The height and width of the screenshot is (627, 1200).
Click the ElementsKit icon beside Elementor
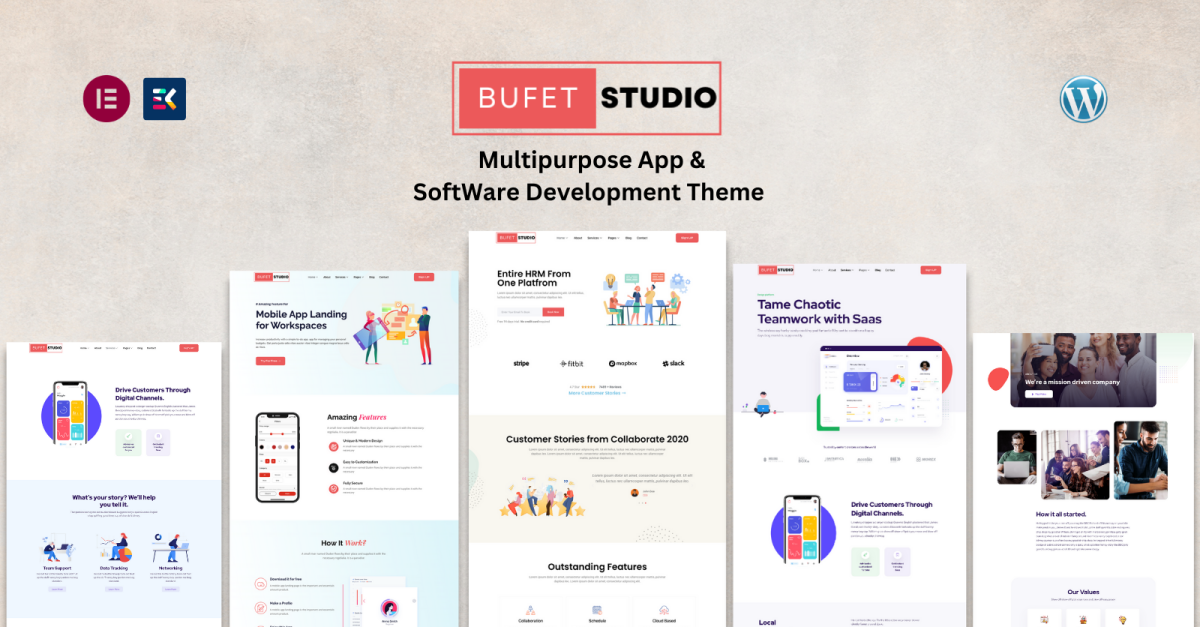164,98
